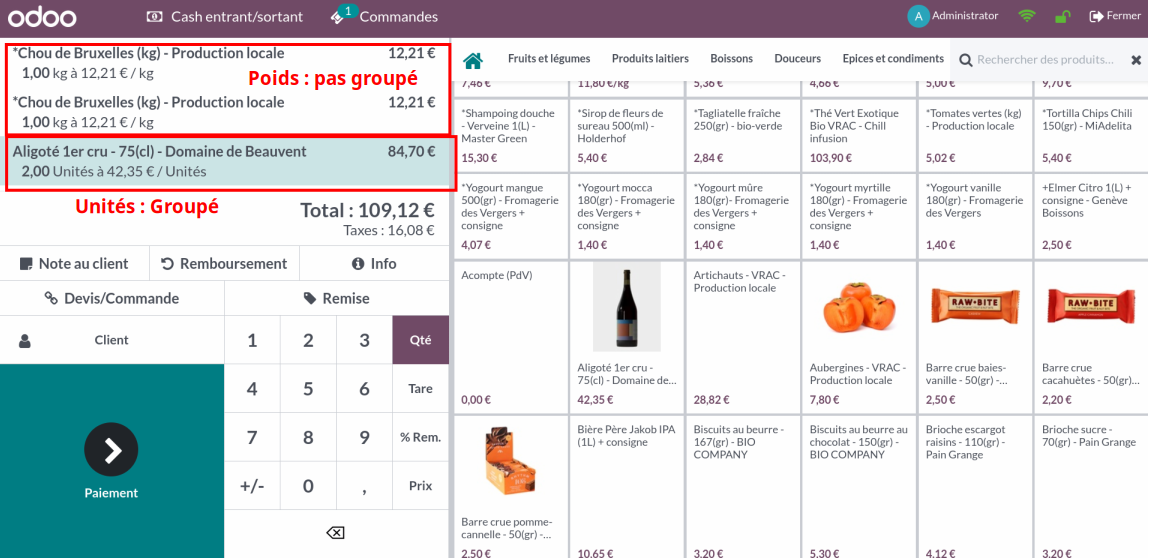Viewport: 1149px width, 558px height.
Task: Activate the Qté numpad mode
Action: pyautogui.click(x=420, y=340)
